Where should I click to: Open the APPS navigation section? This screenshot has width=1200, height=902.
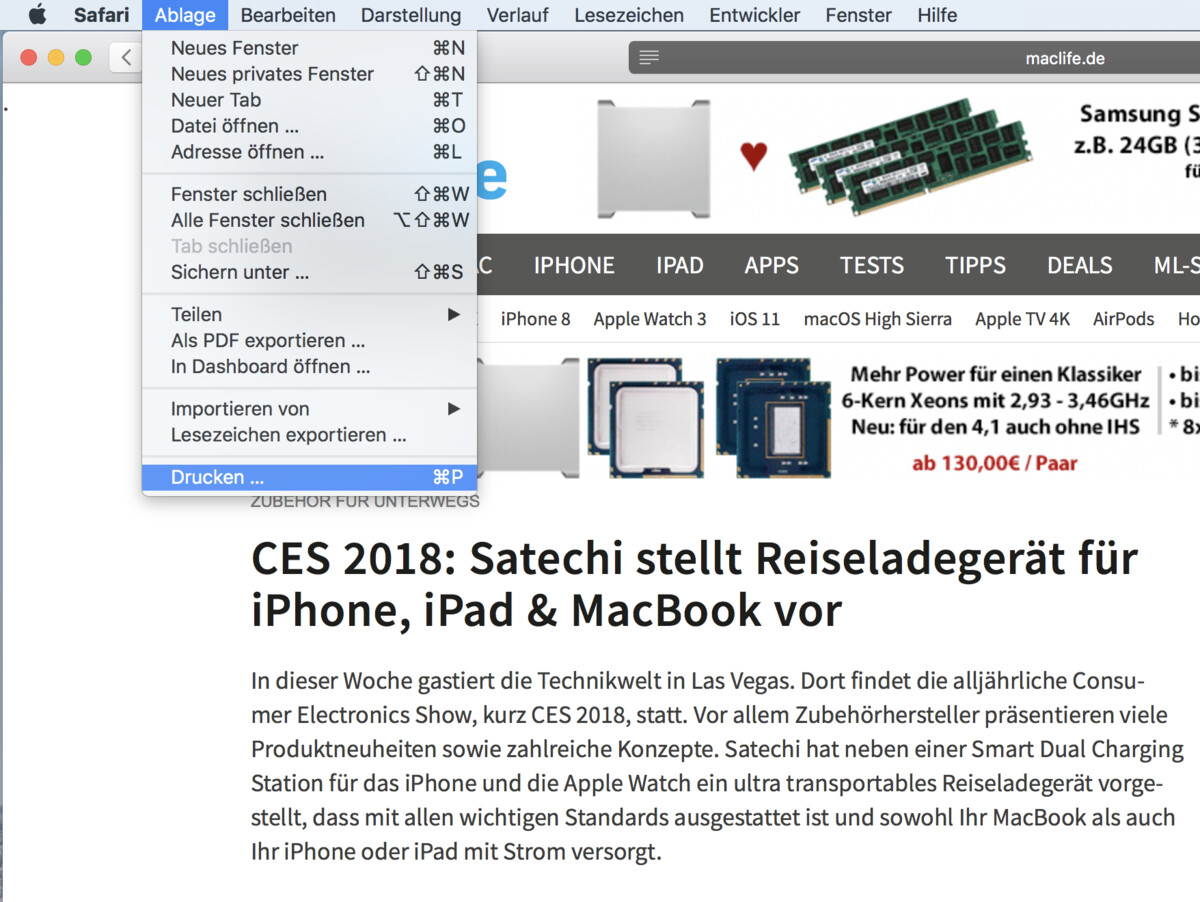pyautogui.click(x=772, y=265)
